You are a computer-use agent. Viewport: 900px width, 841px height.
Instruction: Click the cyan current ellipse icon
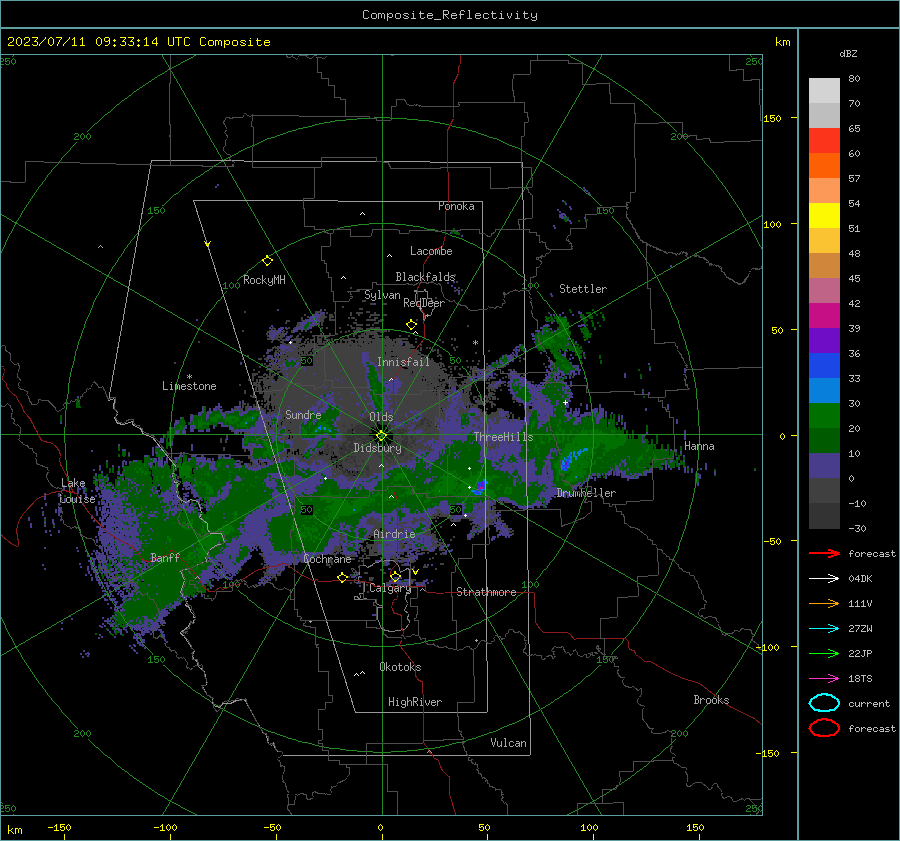pos(824,703)
